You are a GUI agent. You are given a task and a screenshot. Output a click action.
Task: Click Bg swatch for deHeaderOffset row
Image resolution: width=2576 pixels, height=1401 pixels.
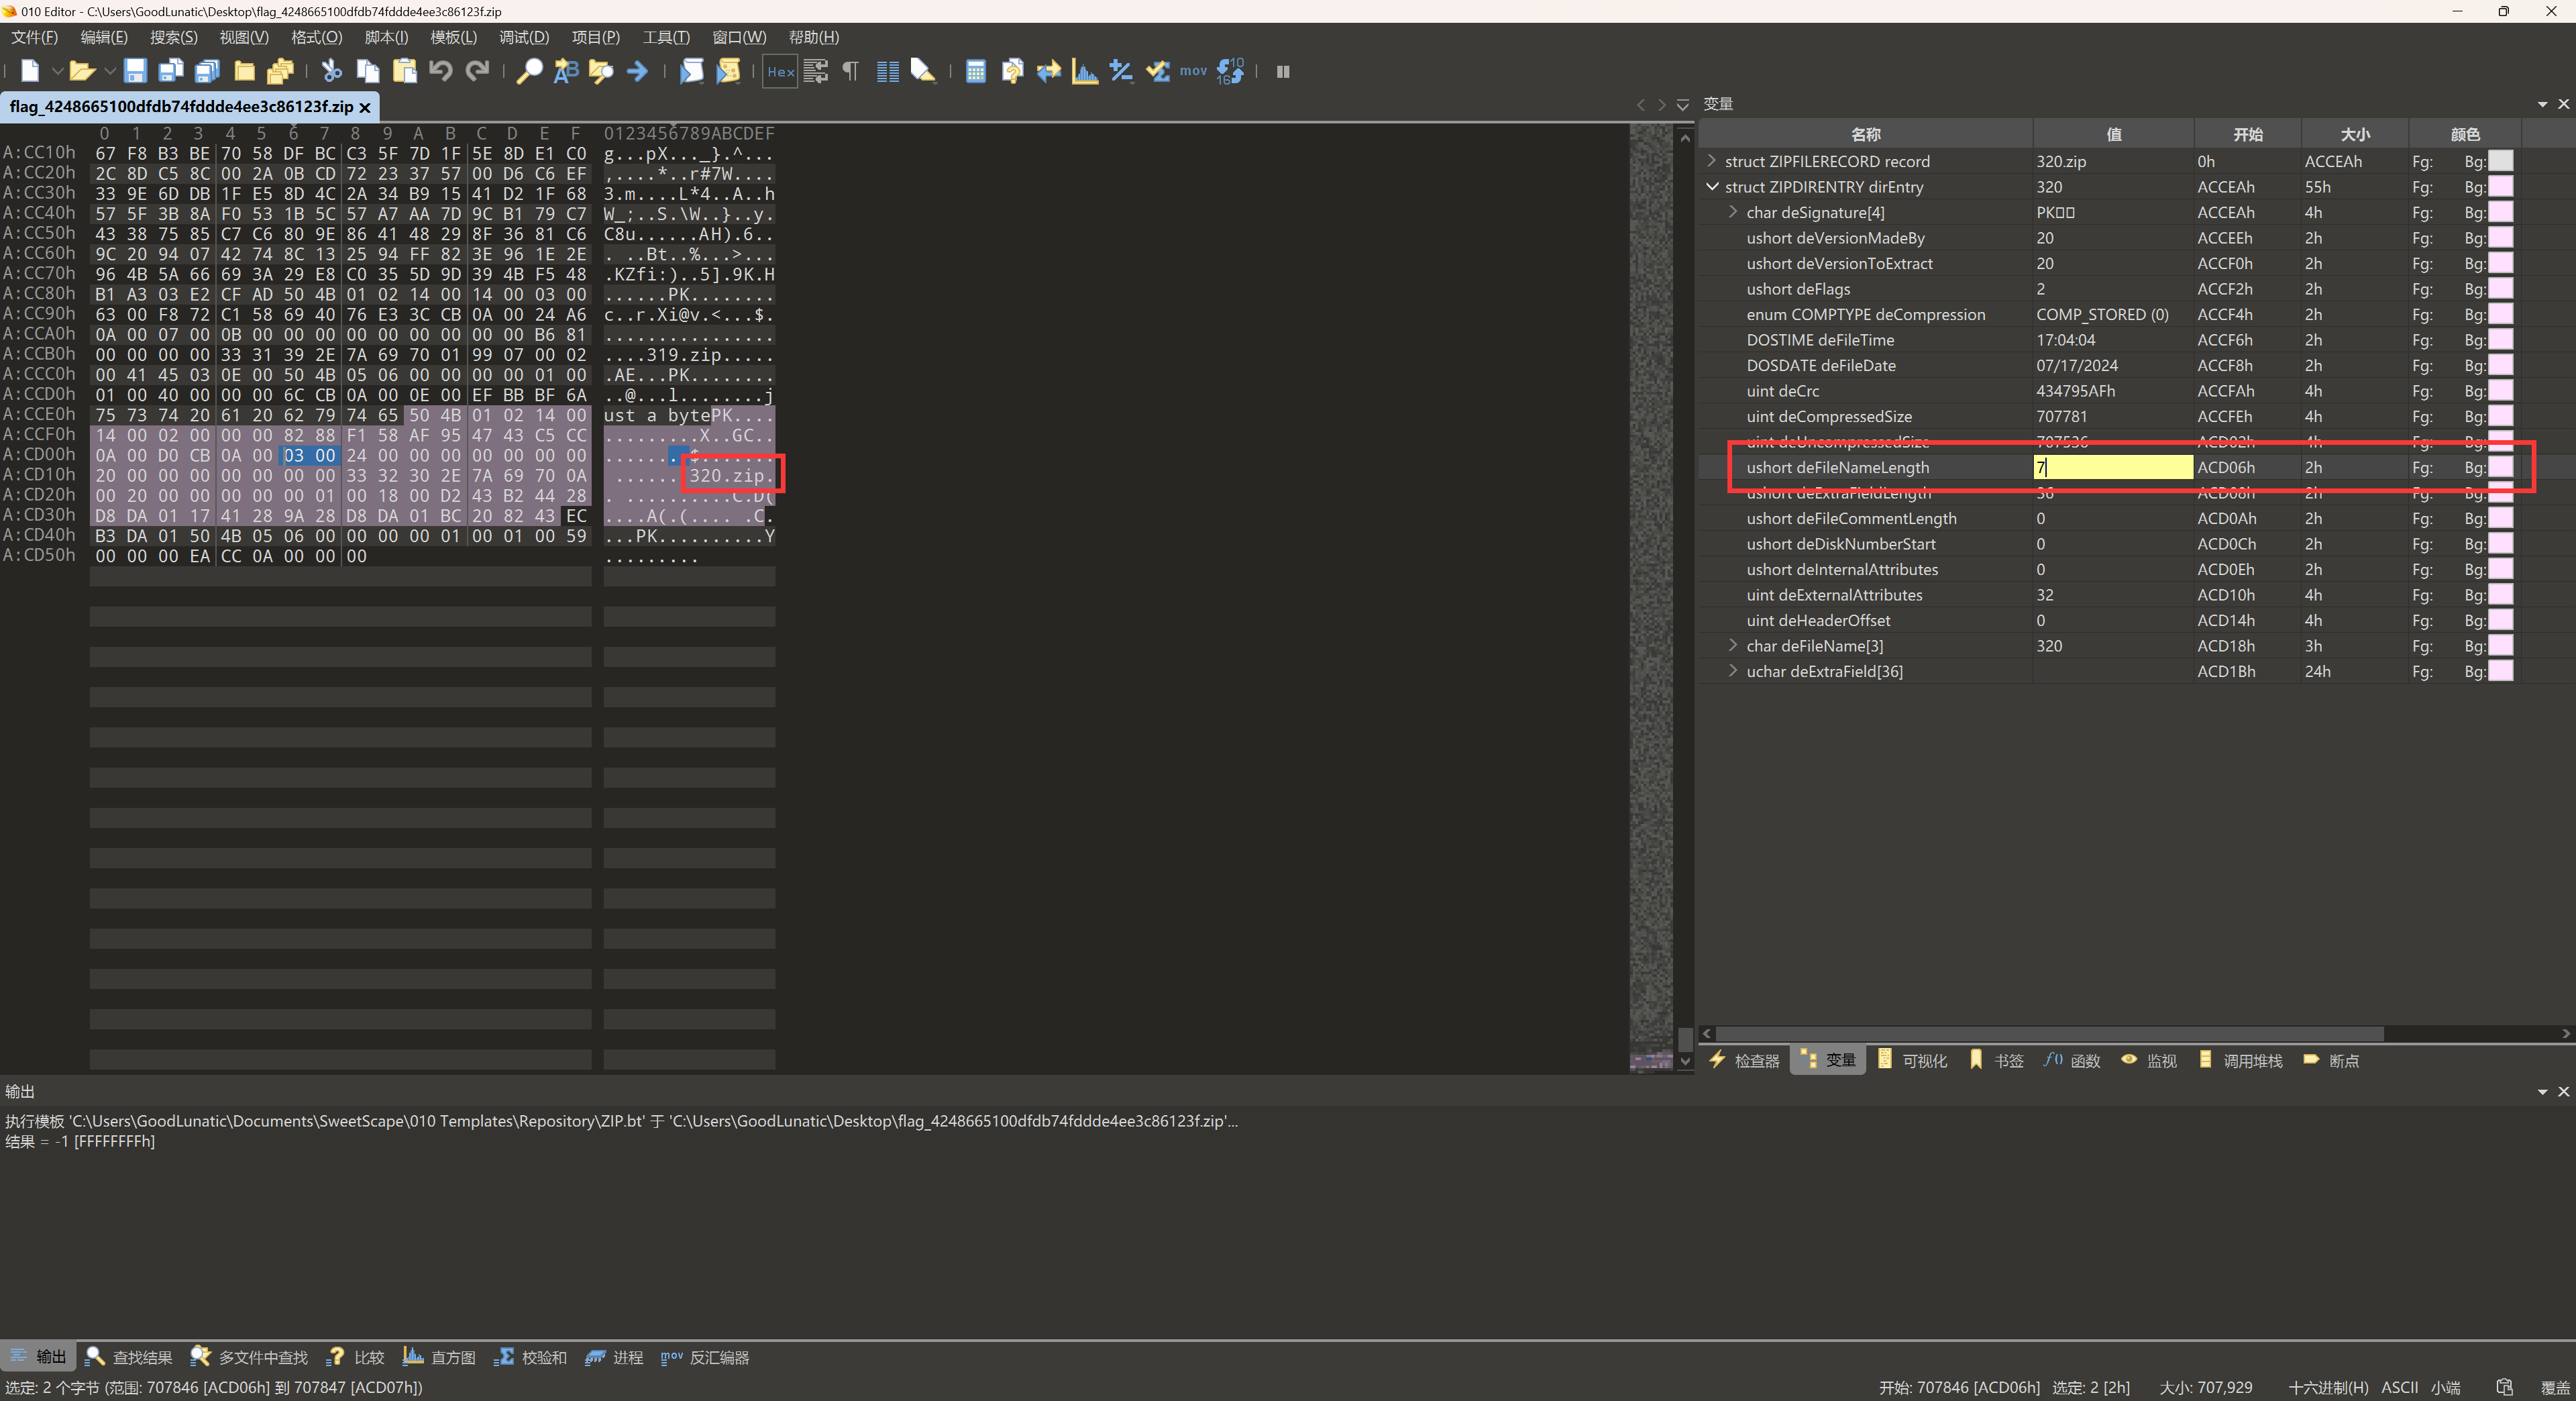[2500, 620]
